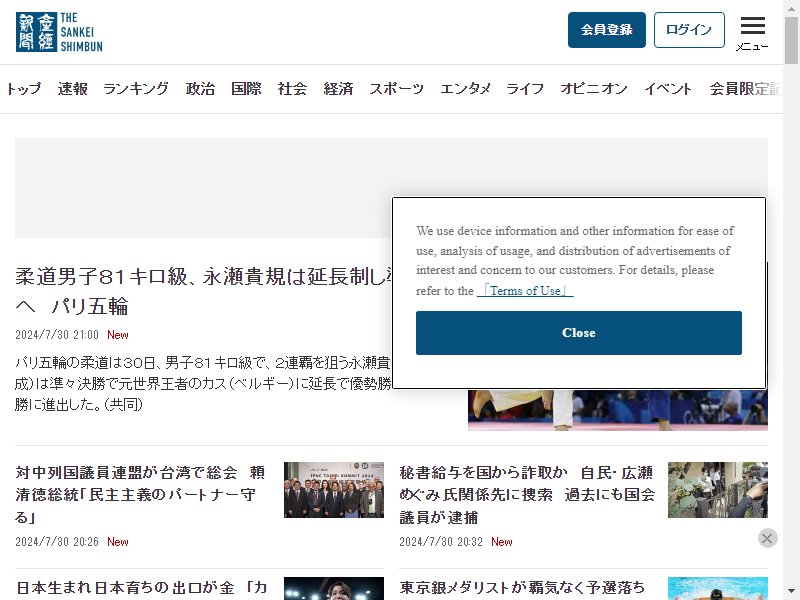Image resolution: width=800 pixels, height=600 pixels.
Task: Open the イベント section
Action: coord(668,89)
